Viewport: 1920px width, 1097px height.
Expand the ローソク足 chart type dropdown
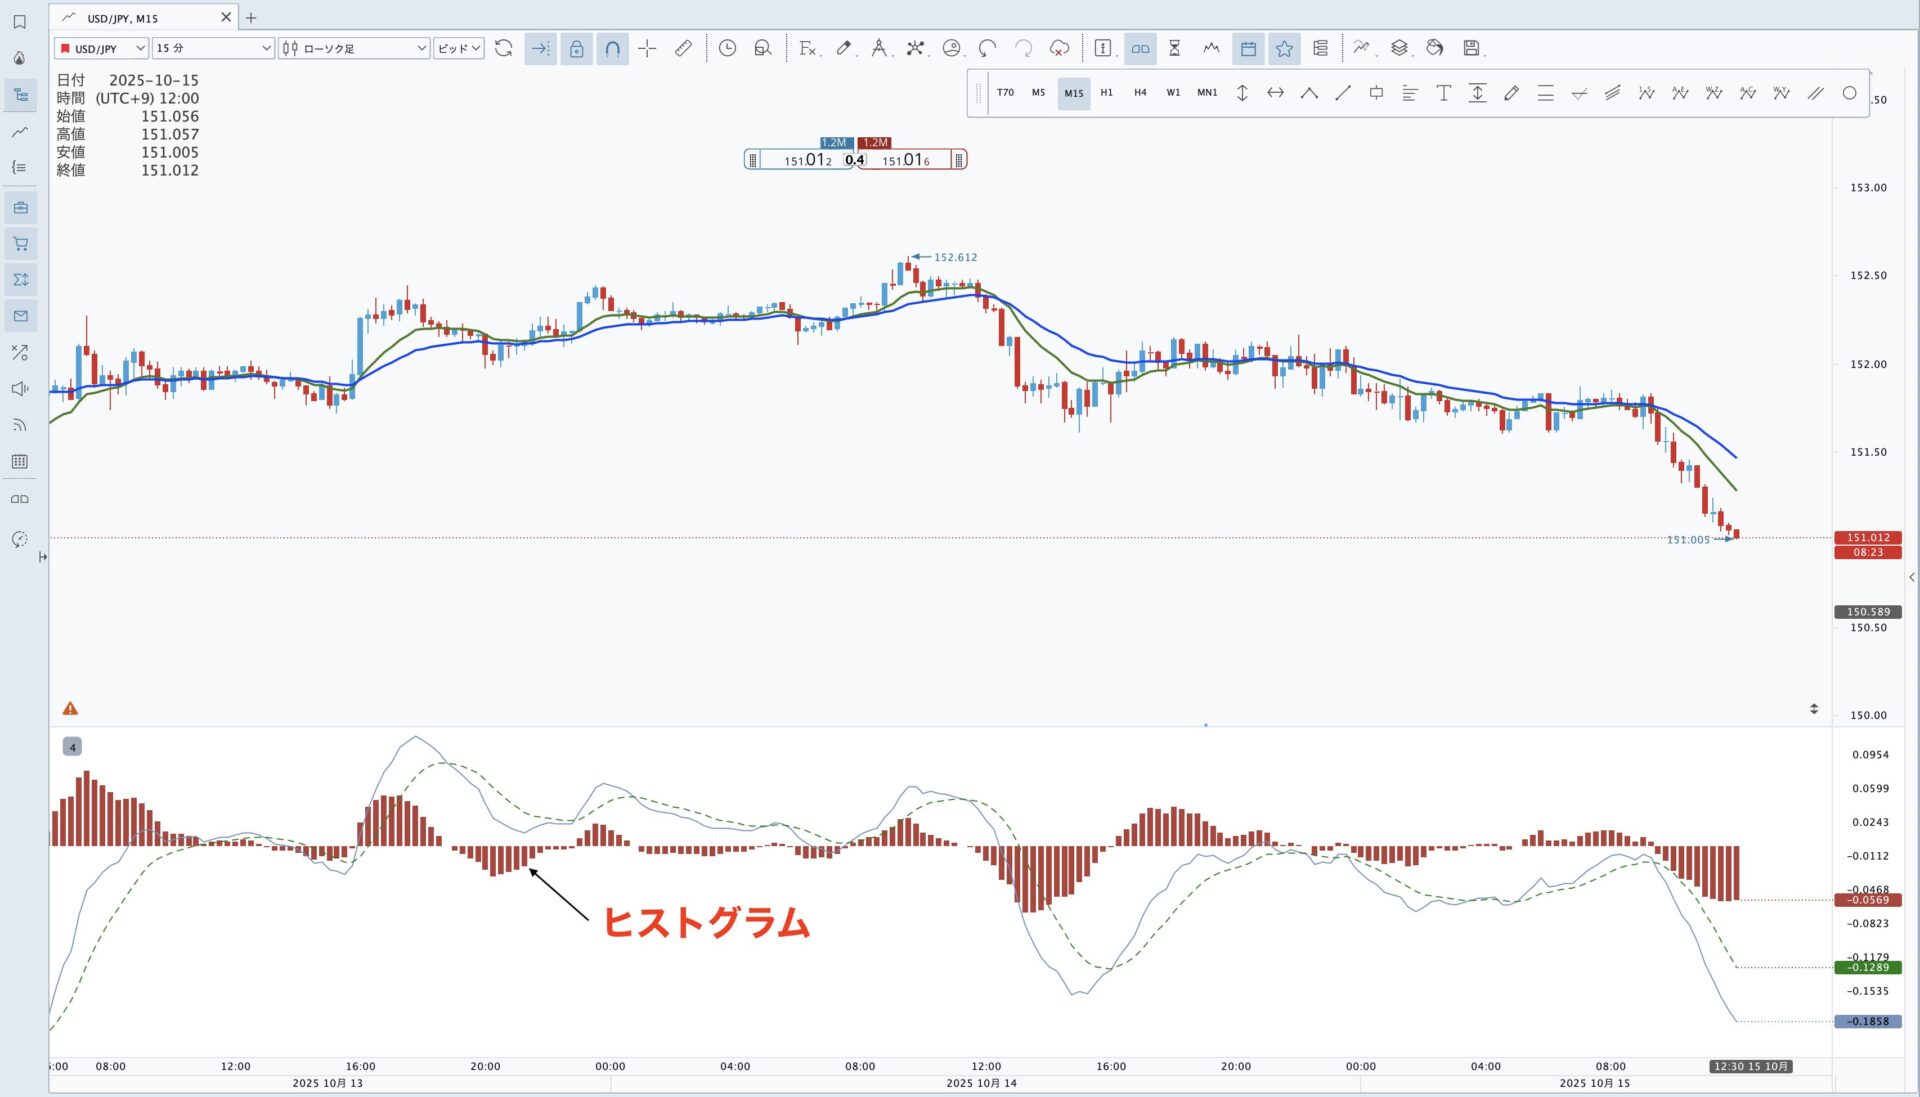354,48
